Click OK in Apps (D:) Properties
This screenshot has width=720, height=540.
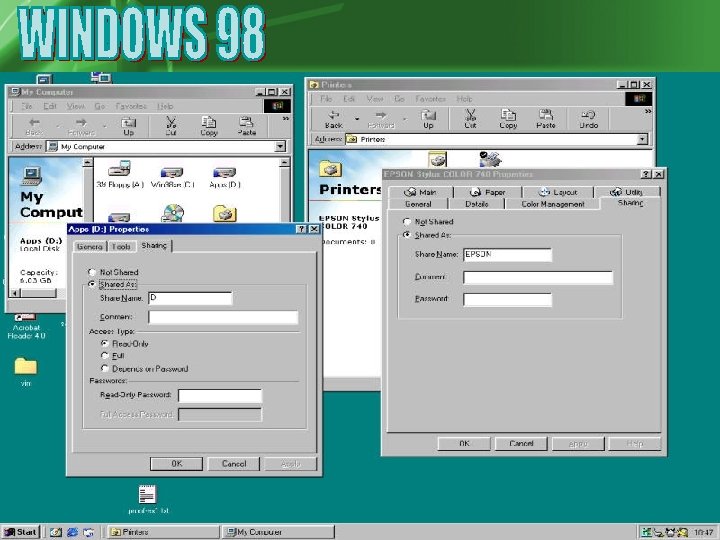click(177, 464)
